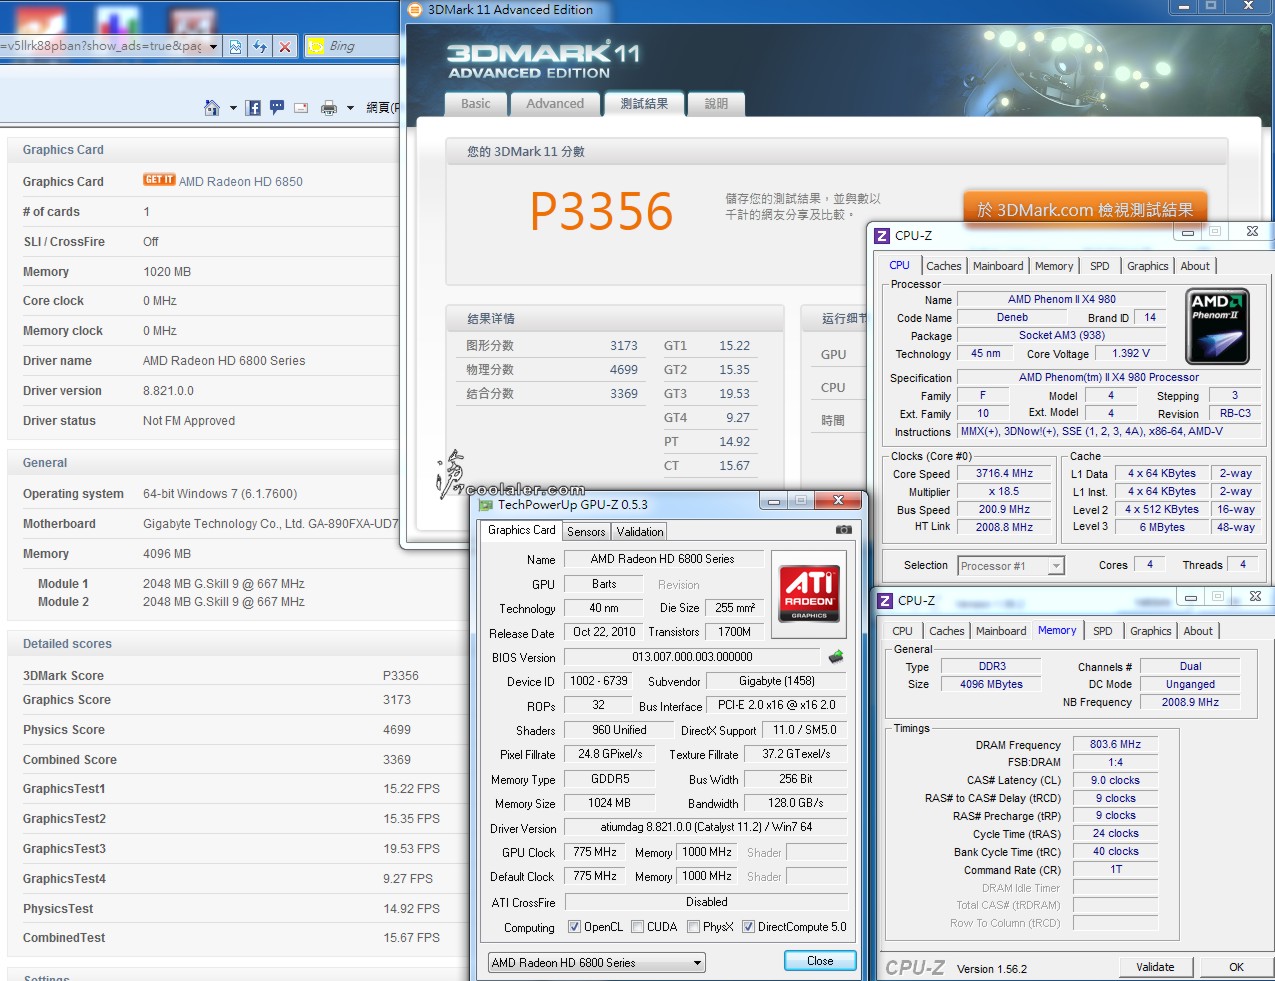The width and height of the screenshot is (1275, 981).
Task: Switch to the Sensors tab in GPU-Z
Action: tap(586, 532)
